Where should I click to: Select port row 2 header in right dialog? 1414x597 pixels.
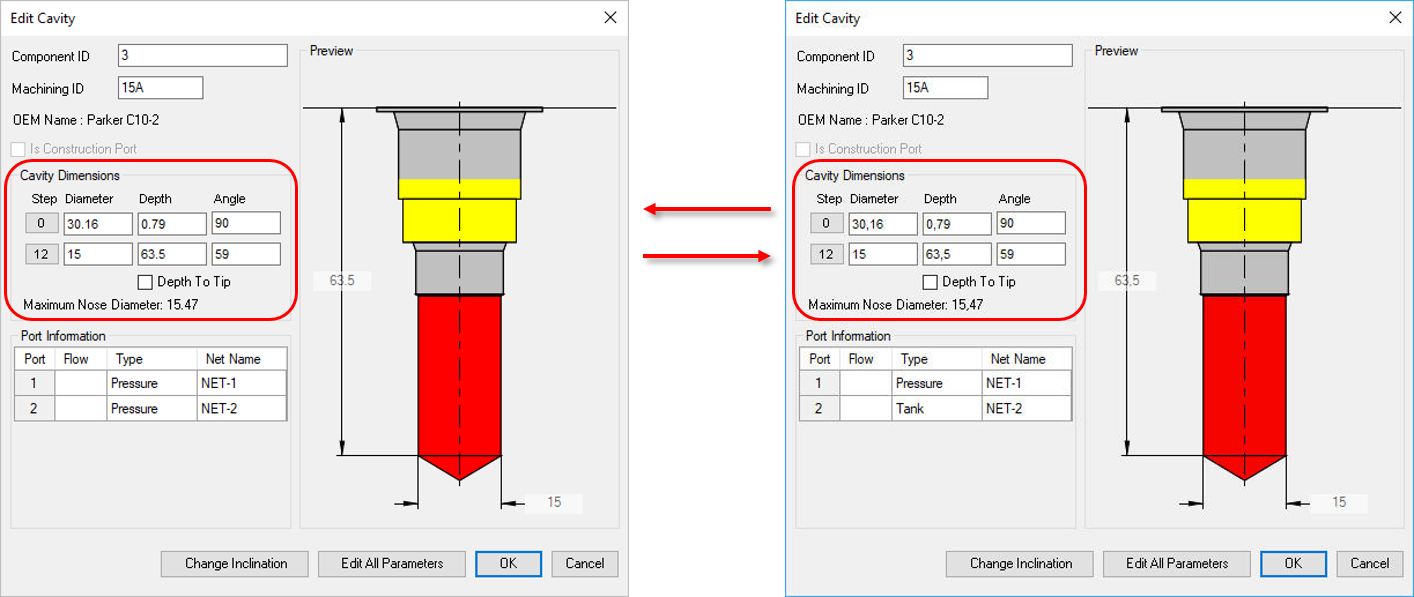[x=820, y=408]
